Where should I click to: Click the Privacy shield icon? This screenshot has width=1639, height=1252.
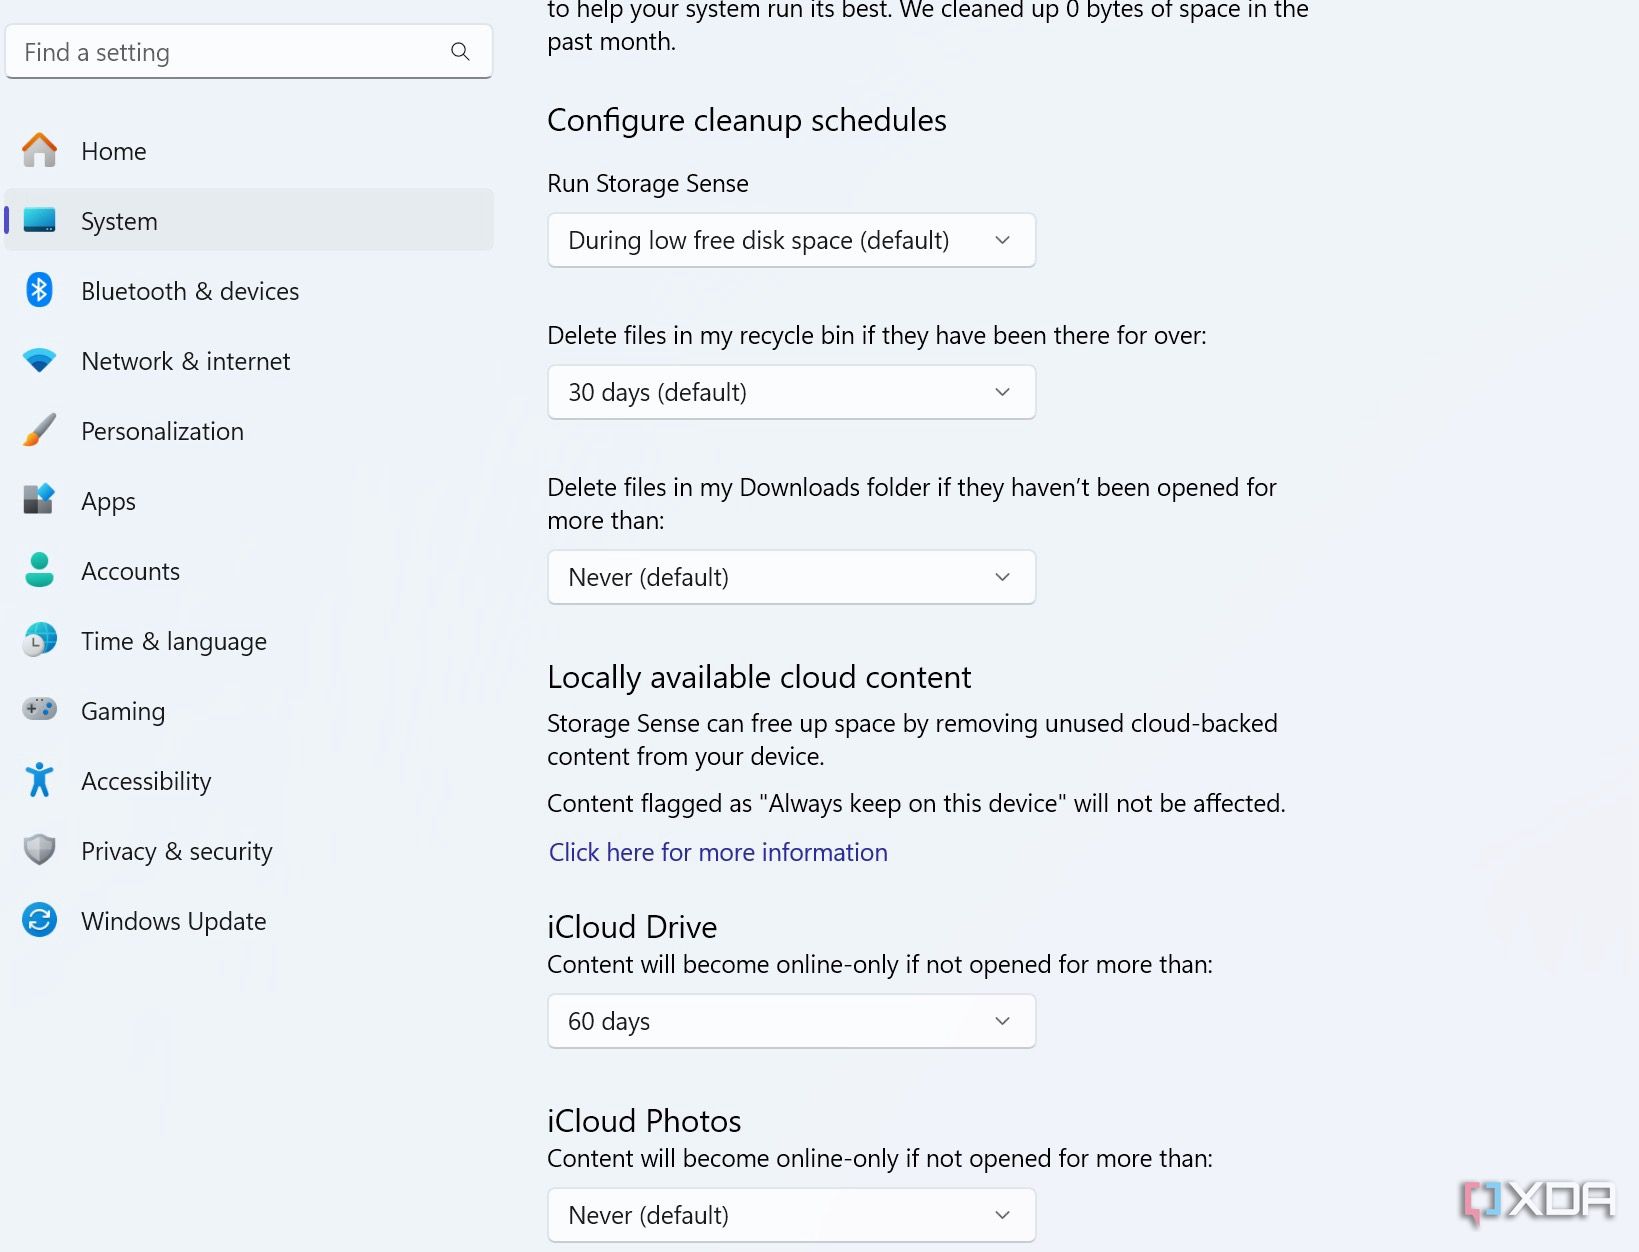[x=40, y=850]
